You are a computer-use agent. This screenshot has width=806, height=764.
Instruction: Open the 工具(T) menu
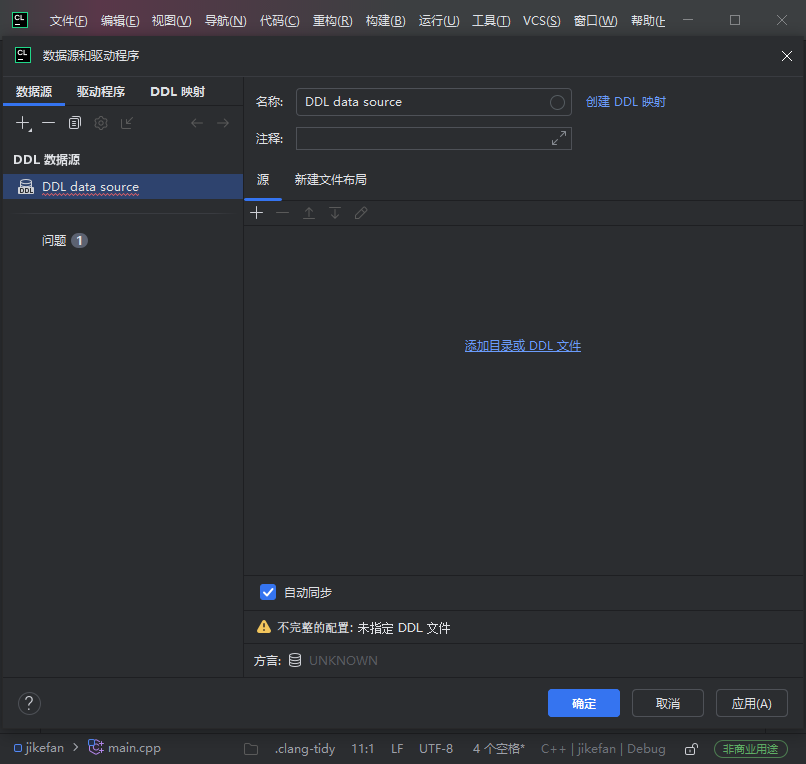[491, 21]
